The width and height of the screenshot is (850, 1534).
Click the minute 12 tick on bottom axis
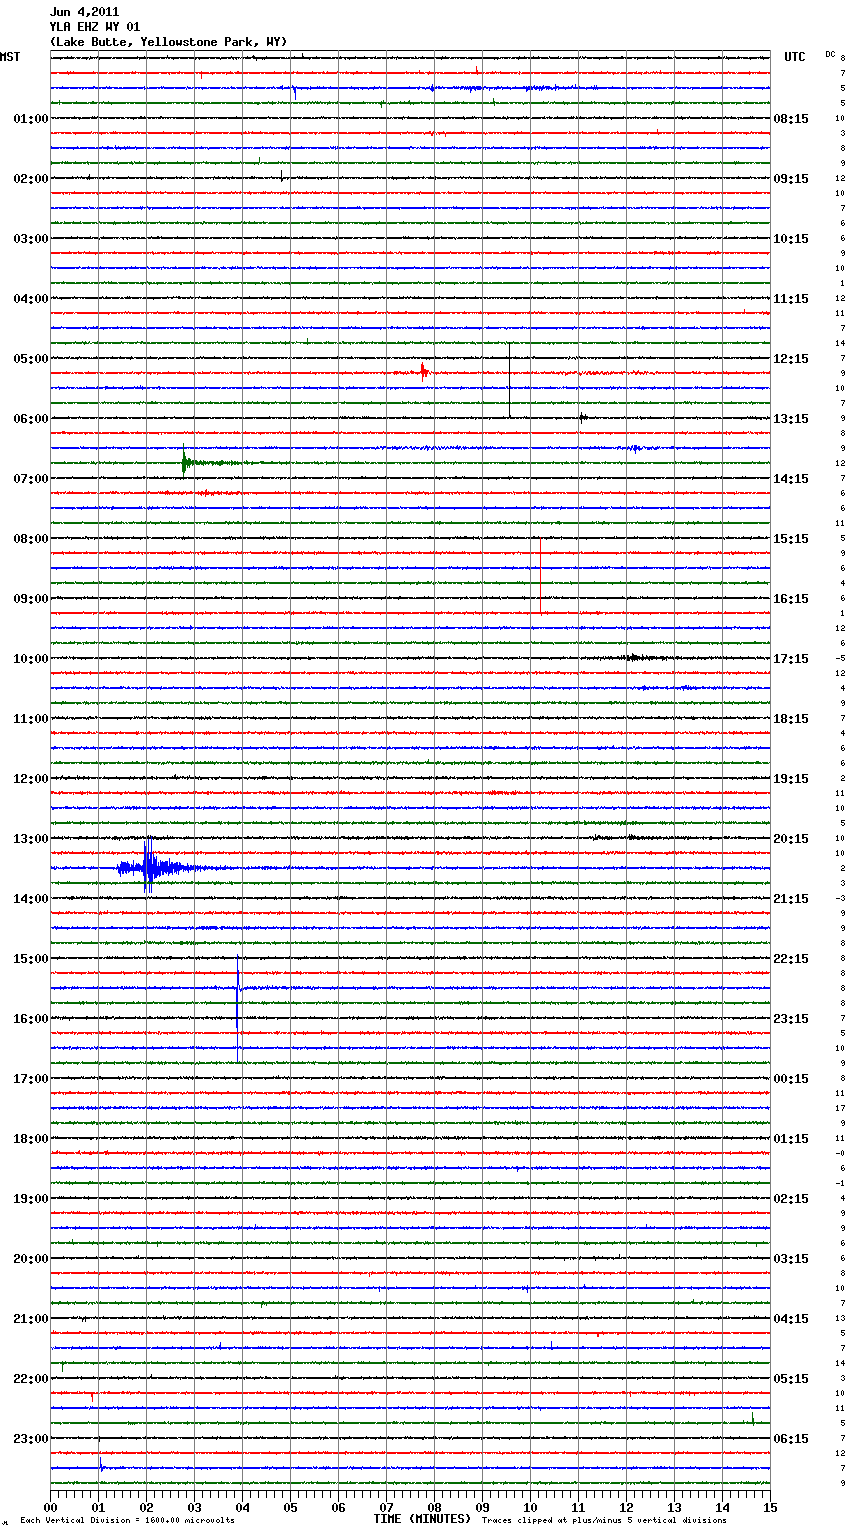pos(626,1507)
